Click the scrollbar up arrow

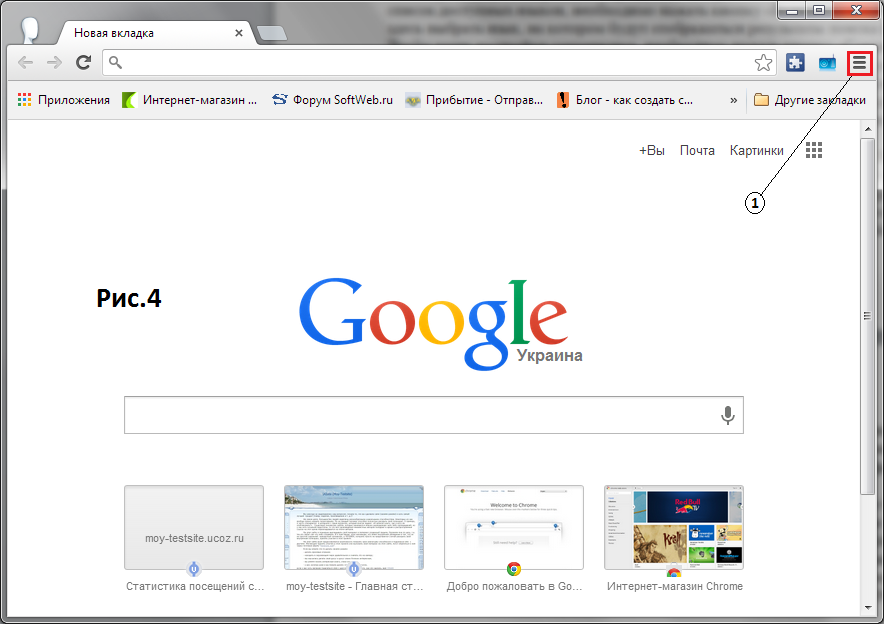click(x=868, y=129)
